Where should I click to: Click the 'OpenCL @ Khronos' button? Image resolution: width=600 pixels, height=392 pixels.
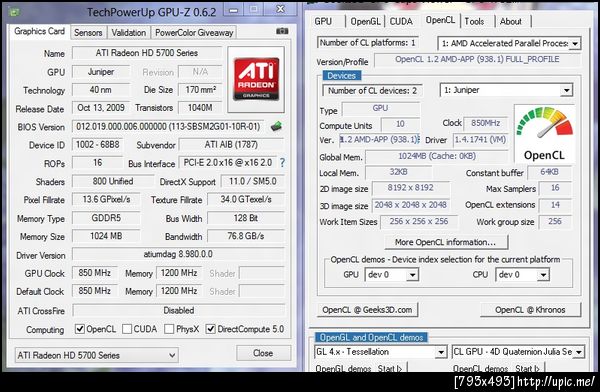[x=530, y=310]
